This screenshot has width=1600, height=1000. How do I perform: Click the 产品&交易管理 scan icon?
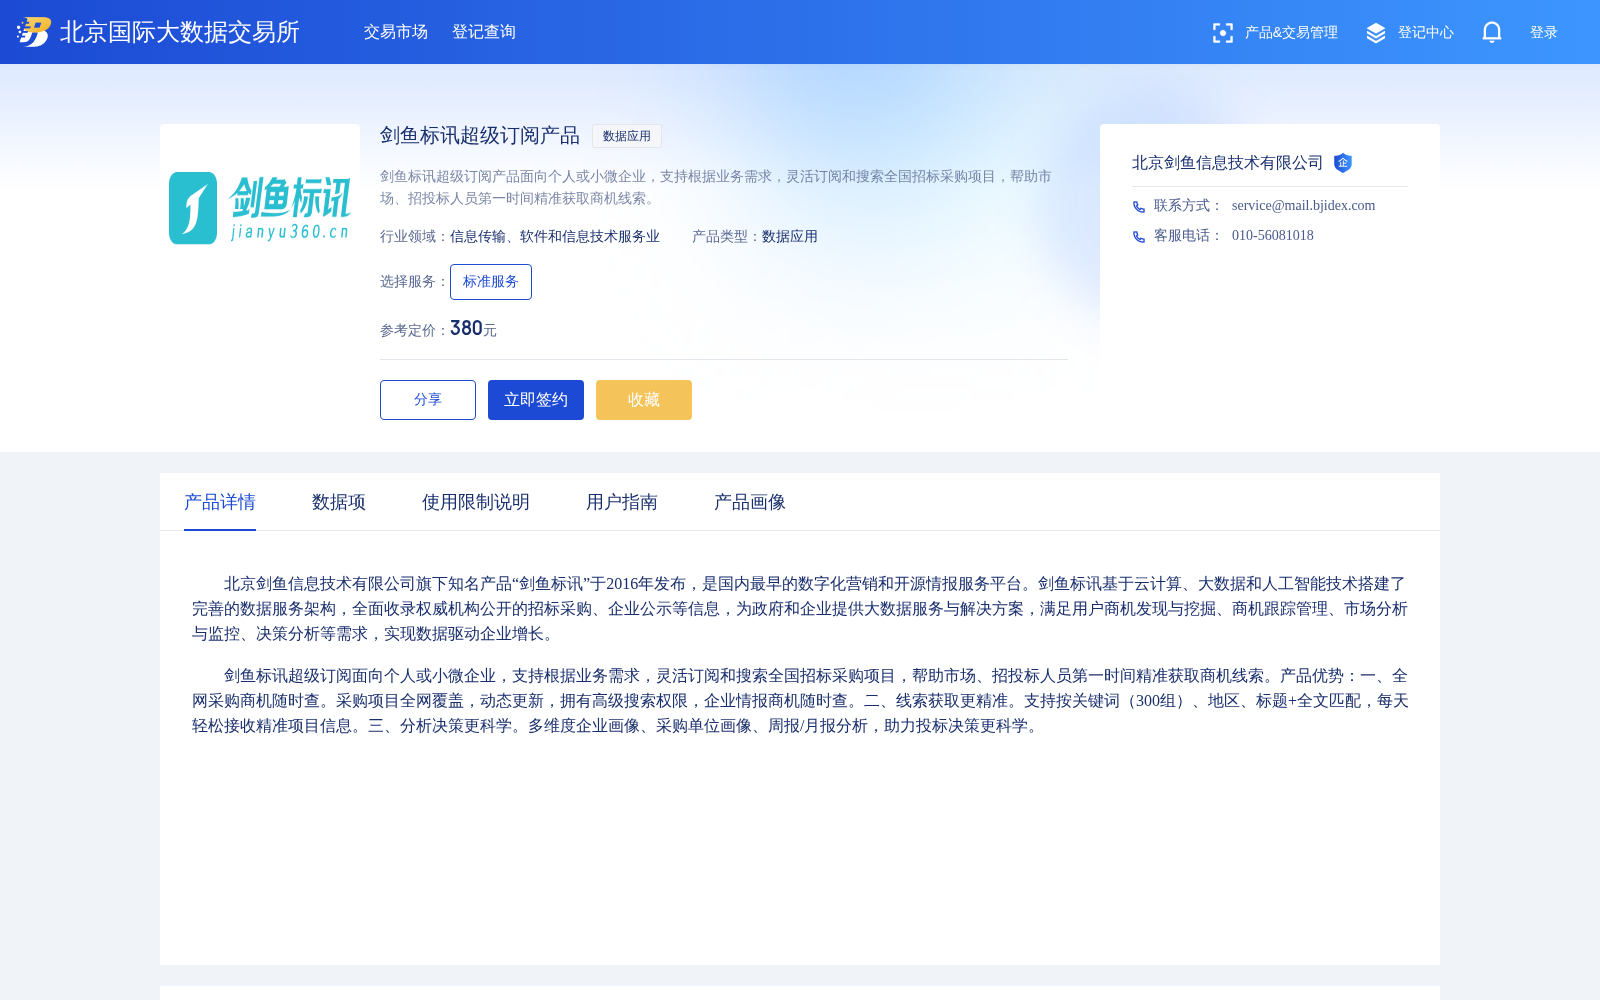coord(1222,33)
